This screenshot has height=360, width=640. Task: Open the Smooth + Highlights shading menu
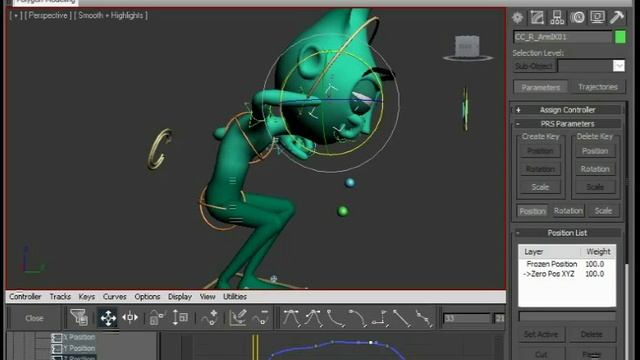point(111,16)
